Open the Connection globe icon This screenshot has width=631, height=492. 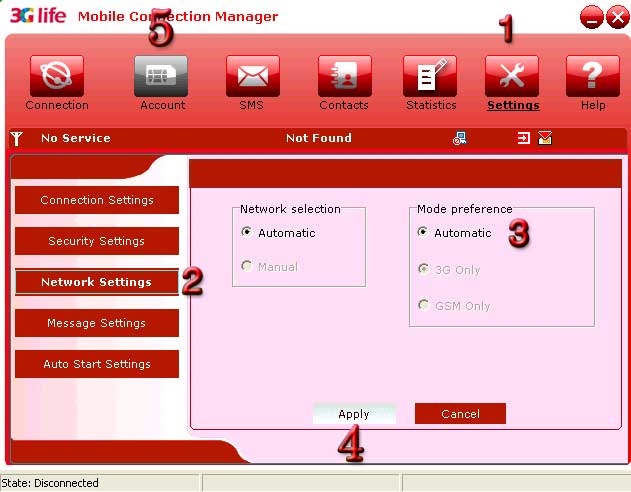pyautogui.click(x=56, y=76)
